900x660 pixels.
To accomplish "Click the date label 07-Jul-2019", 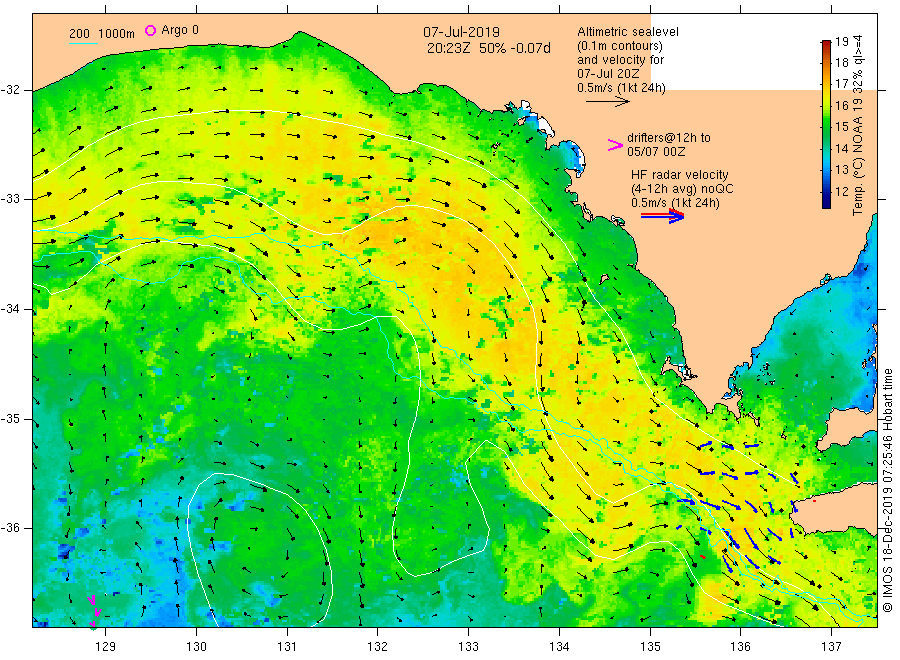I will [x=461, y=32].
